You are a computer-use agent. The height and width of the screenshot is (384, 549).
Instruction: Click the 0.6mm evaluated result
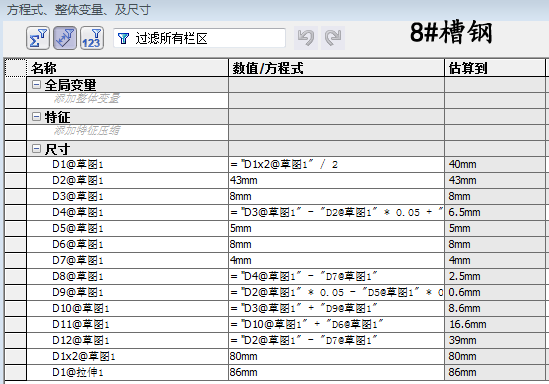pos(465,292)
